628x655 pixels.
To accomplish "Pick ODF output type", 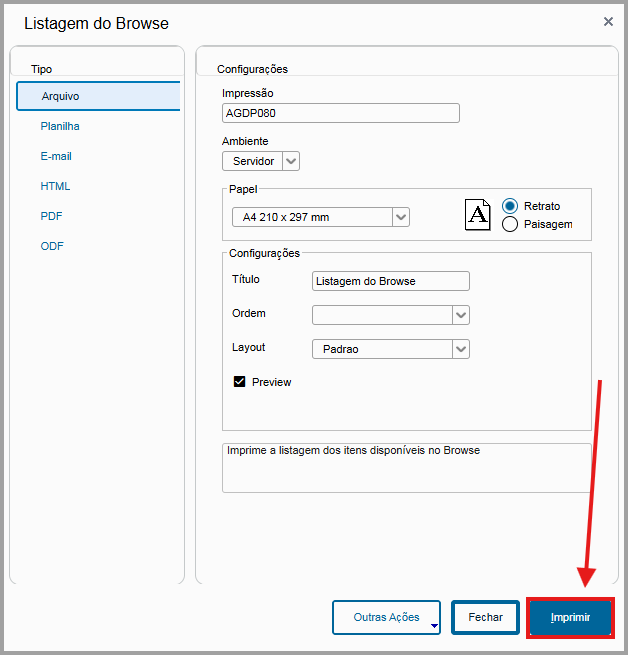I will click(x=52, y=246).
